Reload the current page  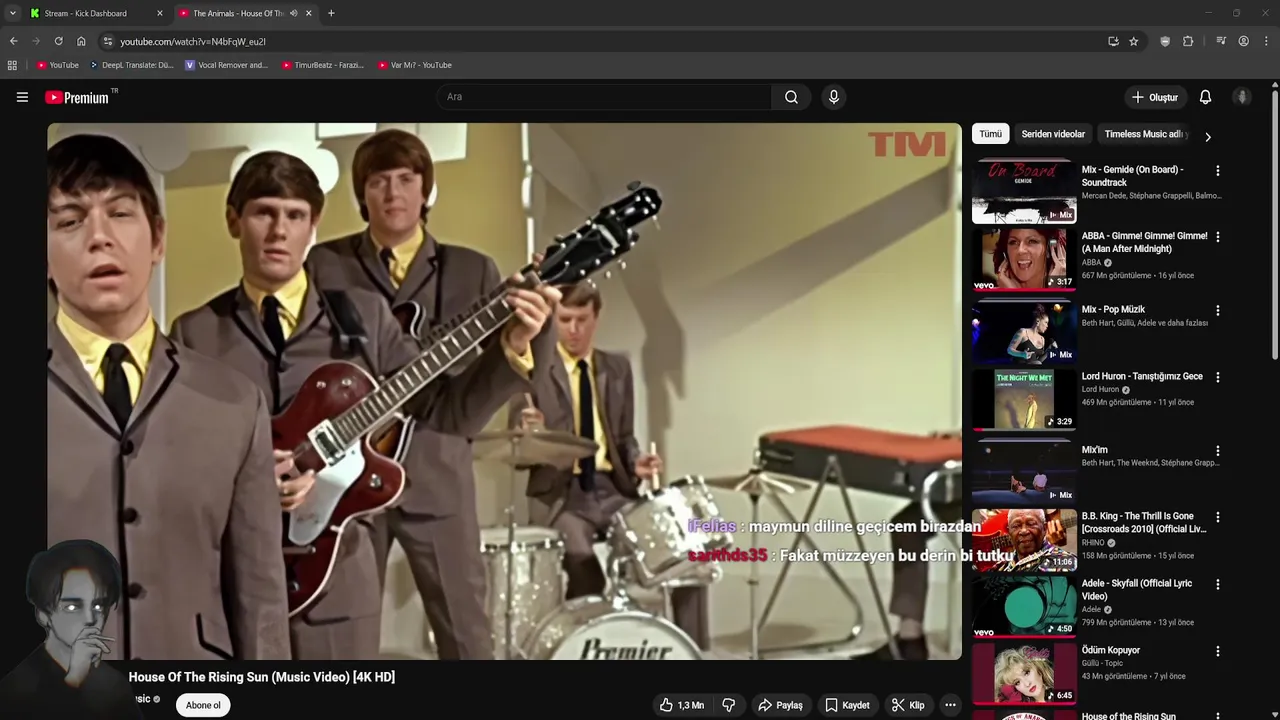click(58, 41)
